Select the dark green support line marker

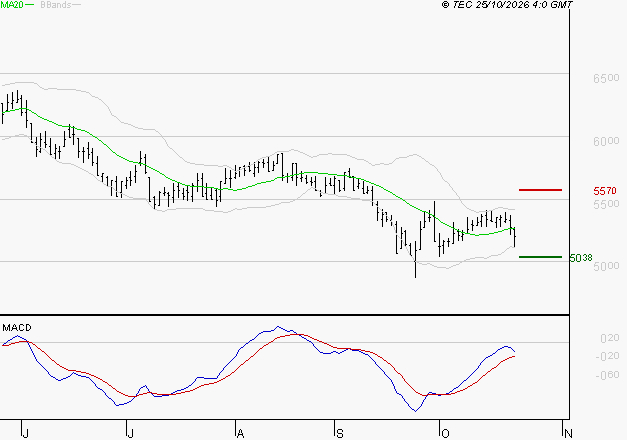click(x=540, y=257)
